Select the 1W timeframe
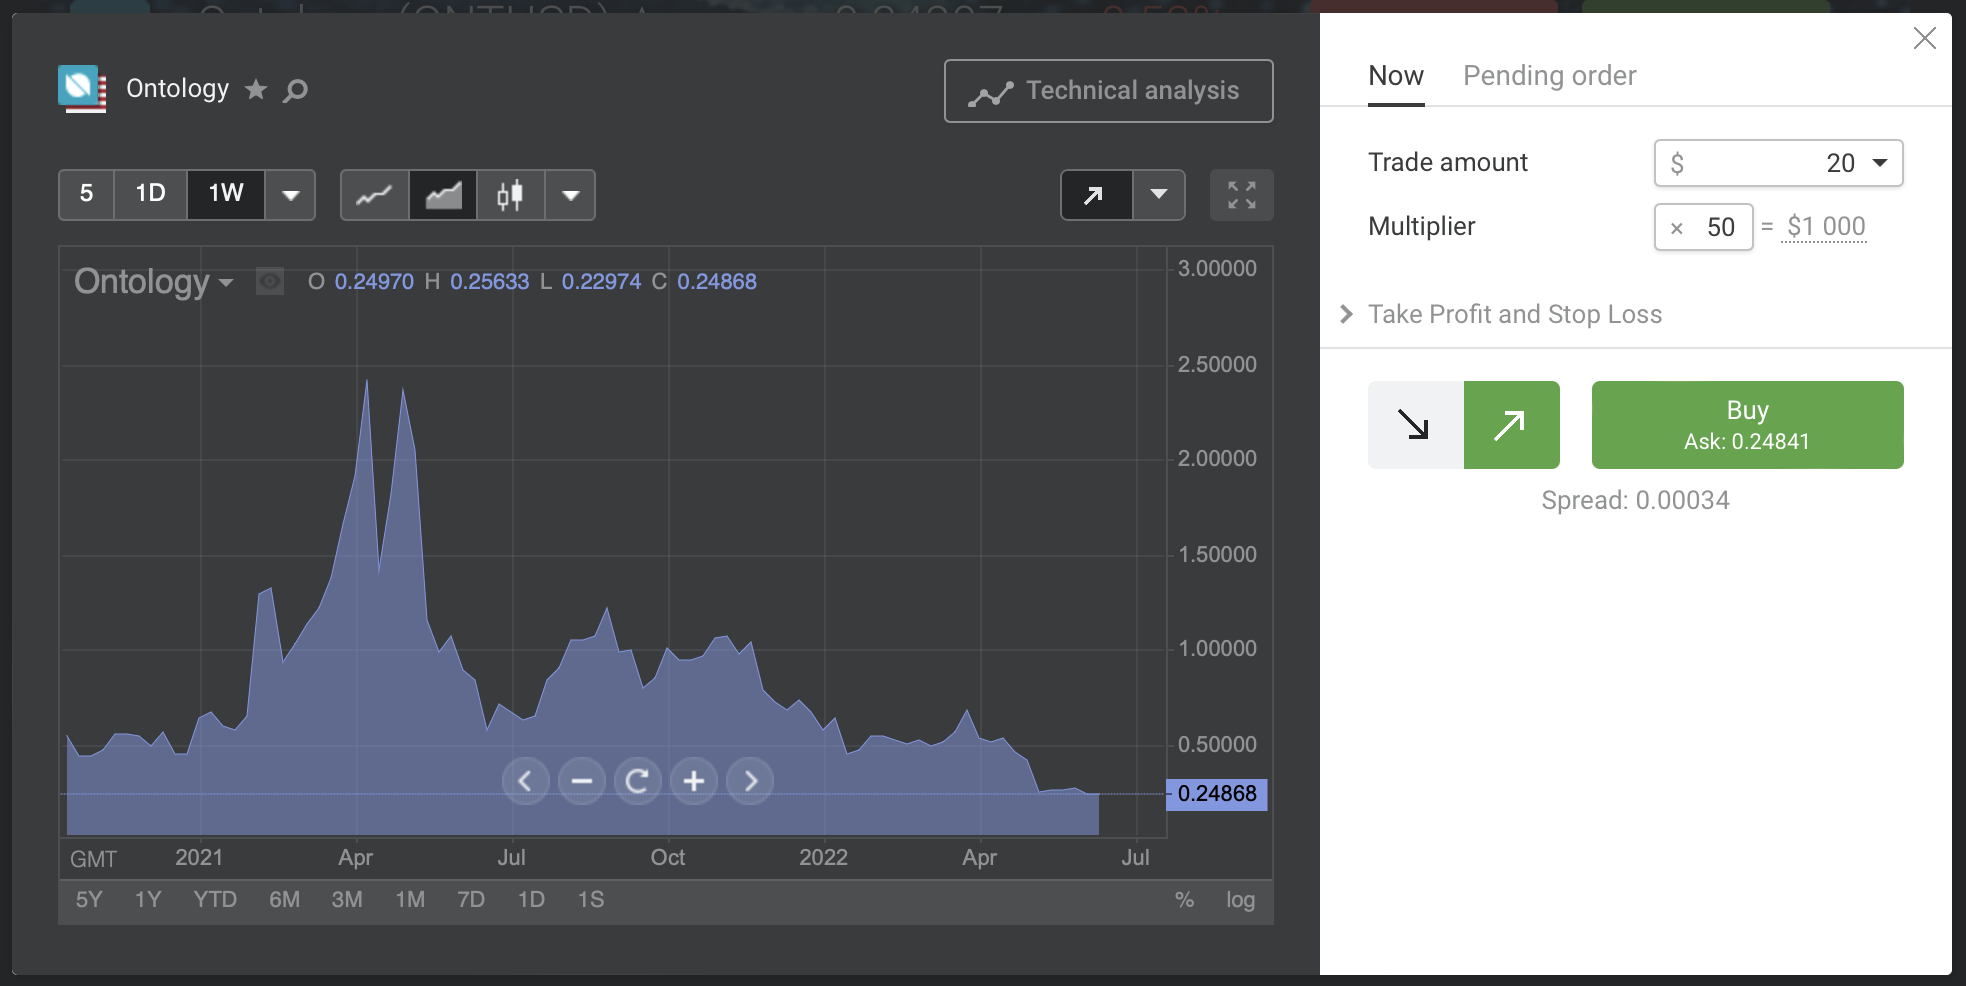 coord(226,194)
